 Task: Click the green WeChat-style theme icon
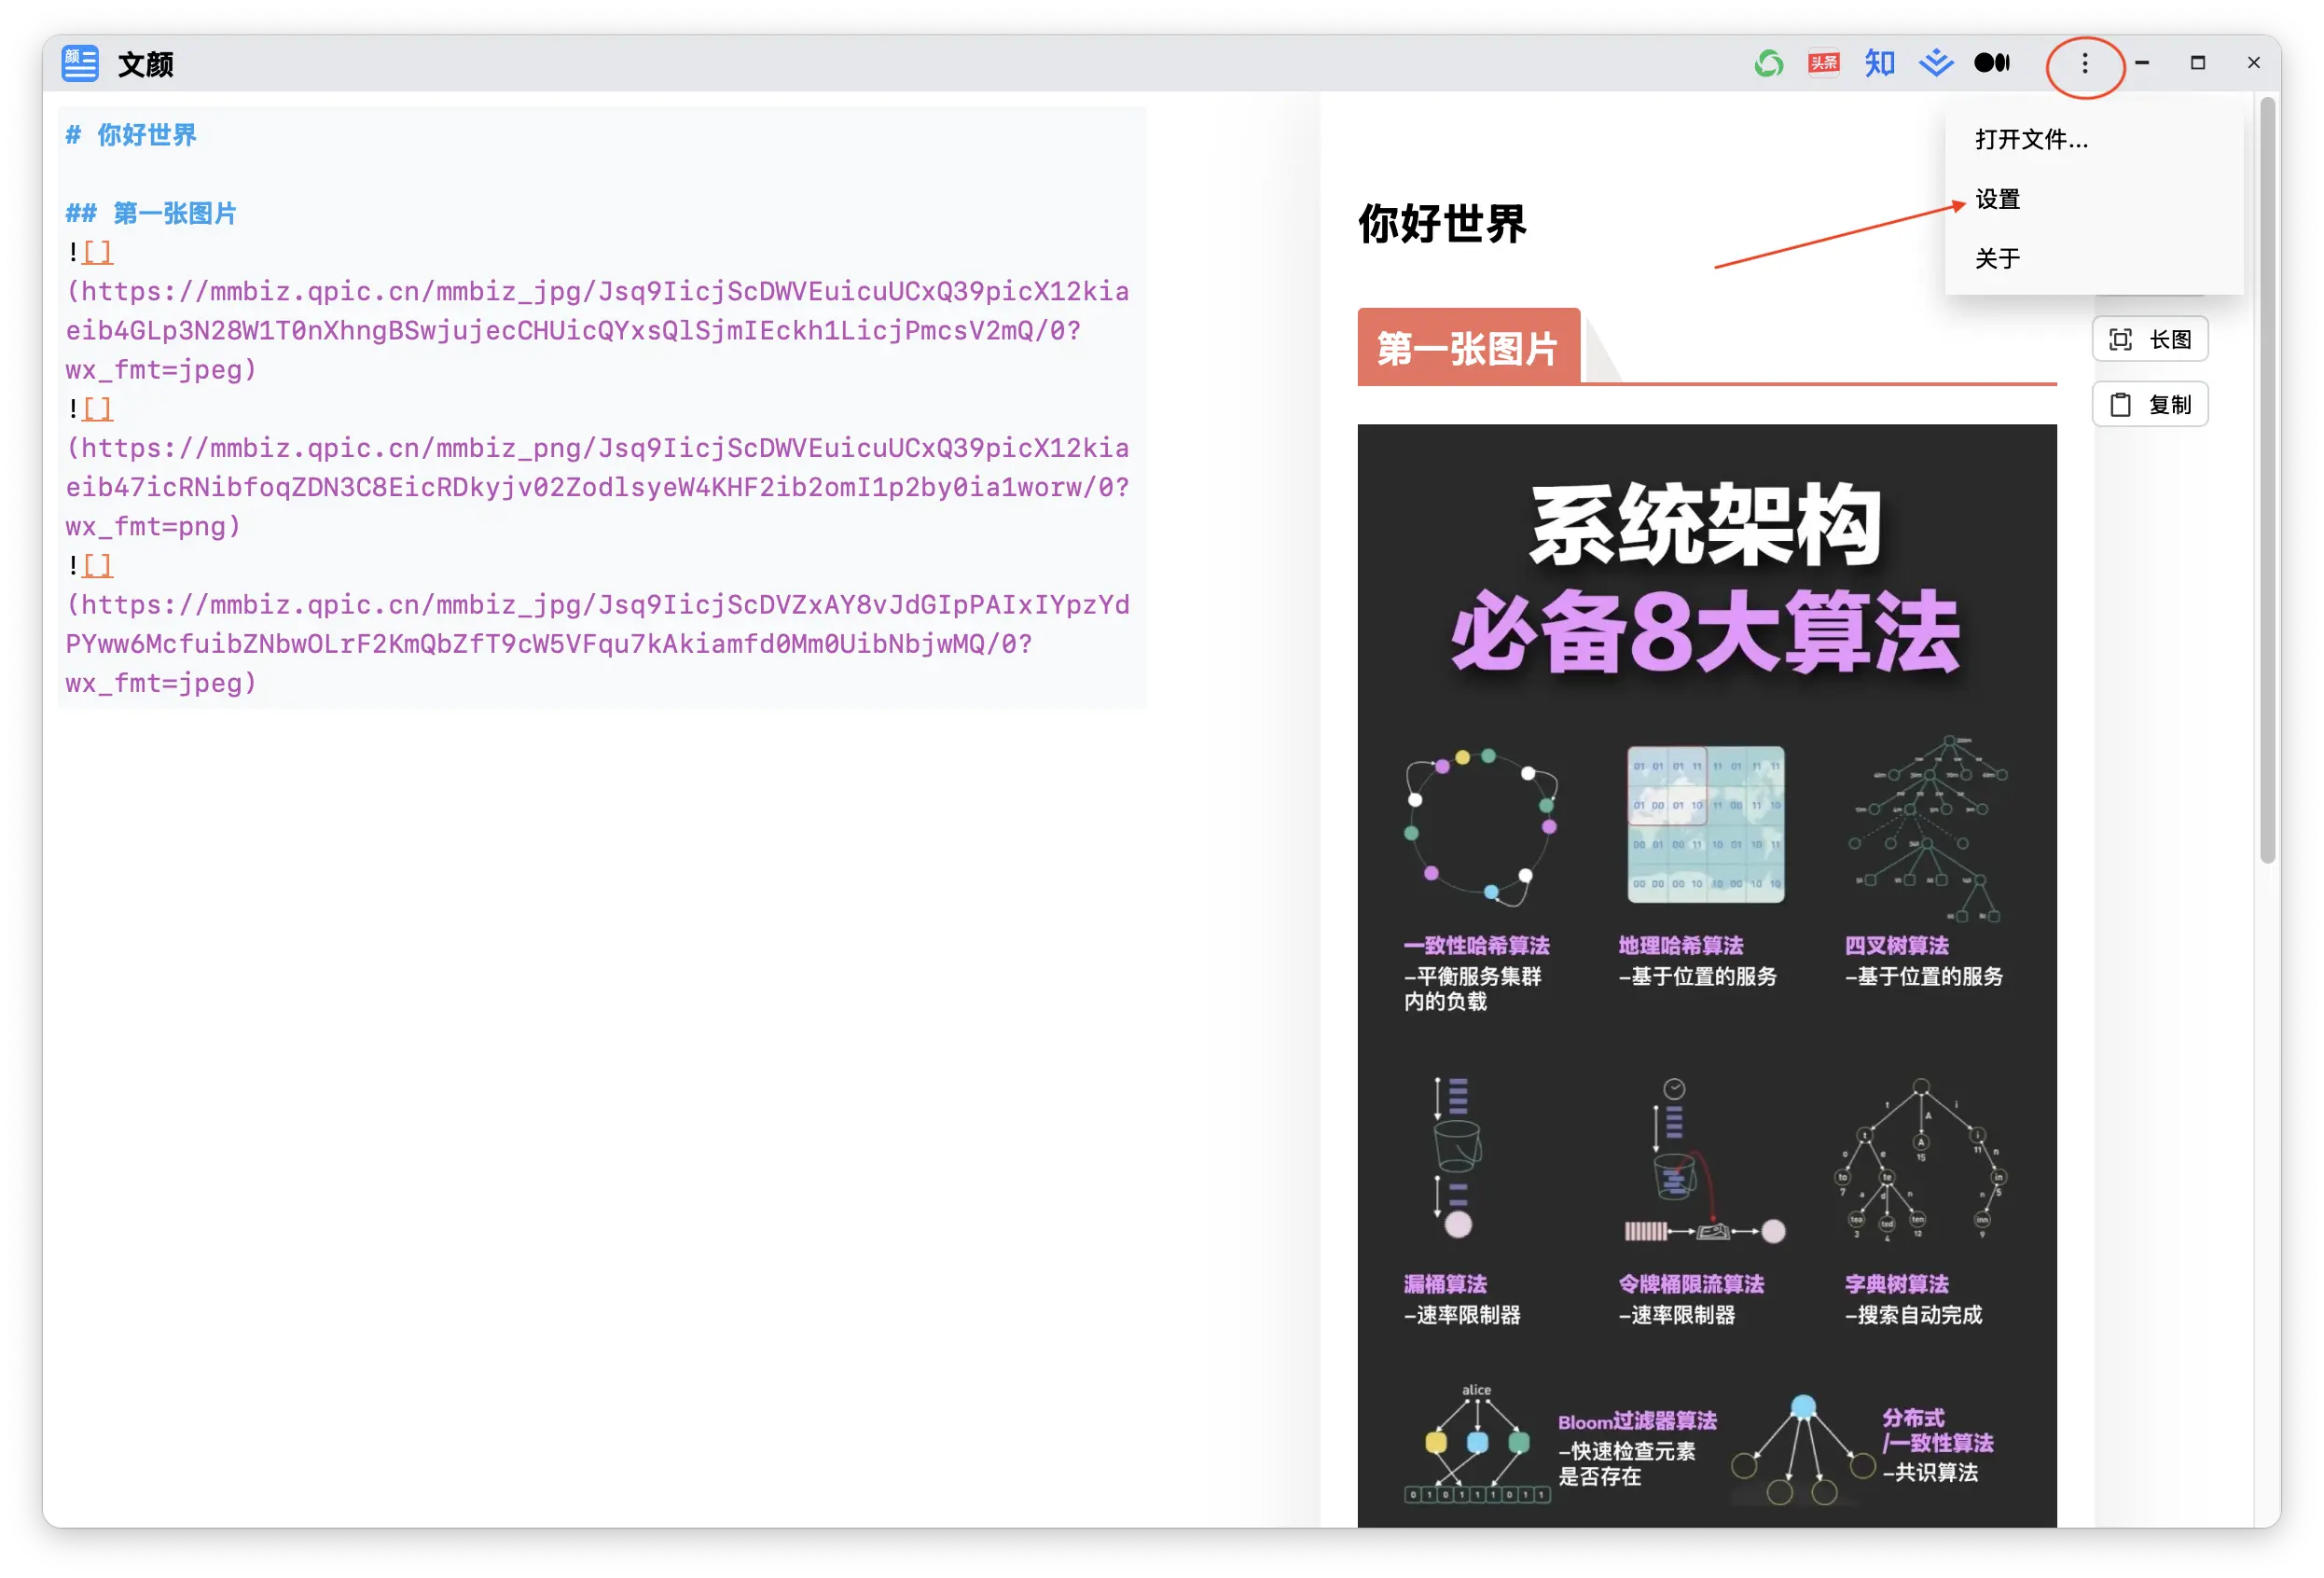pyautogui.click(x=1768, y=64)
